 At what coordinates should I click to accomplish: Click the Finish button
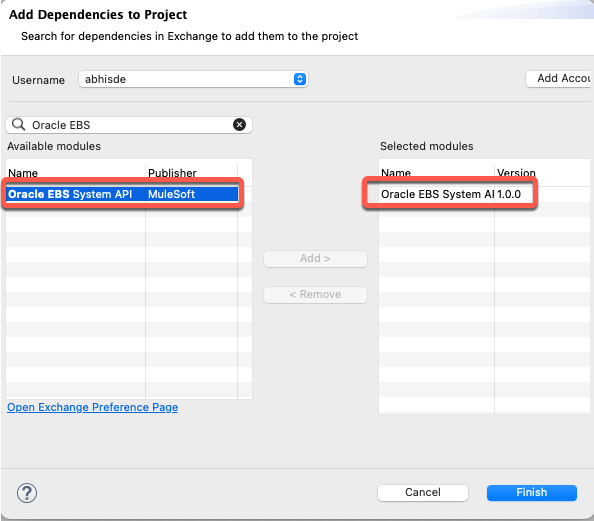click(531, 492)
